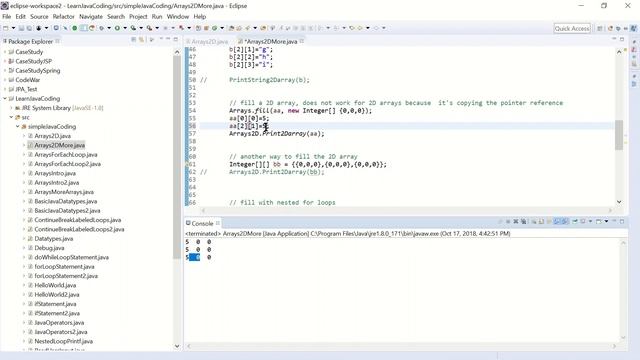Select the Arrays2DMore.java editor tab
The width and height of the screenshot is (640, 360).
coord(271,42)
